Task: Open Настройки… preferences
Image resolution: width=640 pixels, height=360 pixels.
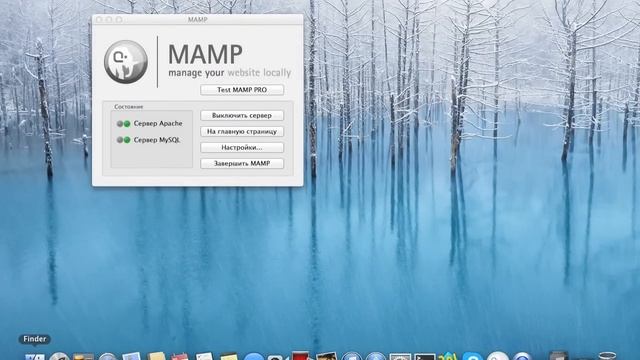Action: pyautogui.click(x=242, y=147)
